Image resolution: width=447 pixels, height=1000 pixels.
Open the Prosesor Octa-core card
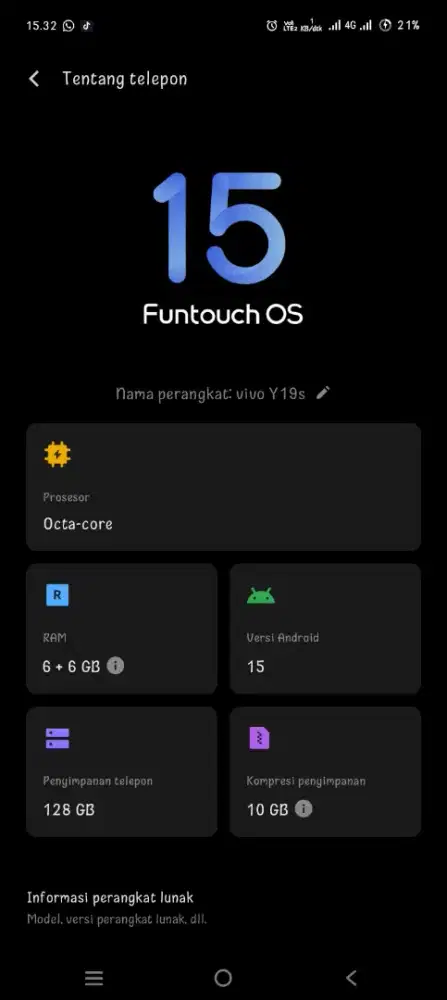tap(223, 487)
